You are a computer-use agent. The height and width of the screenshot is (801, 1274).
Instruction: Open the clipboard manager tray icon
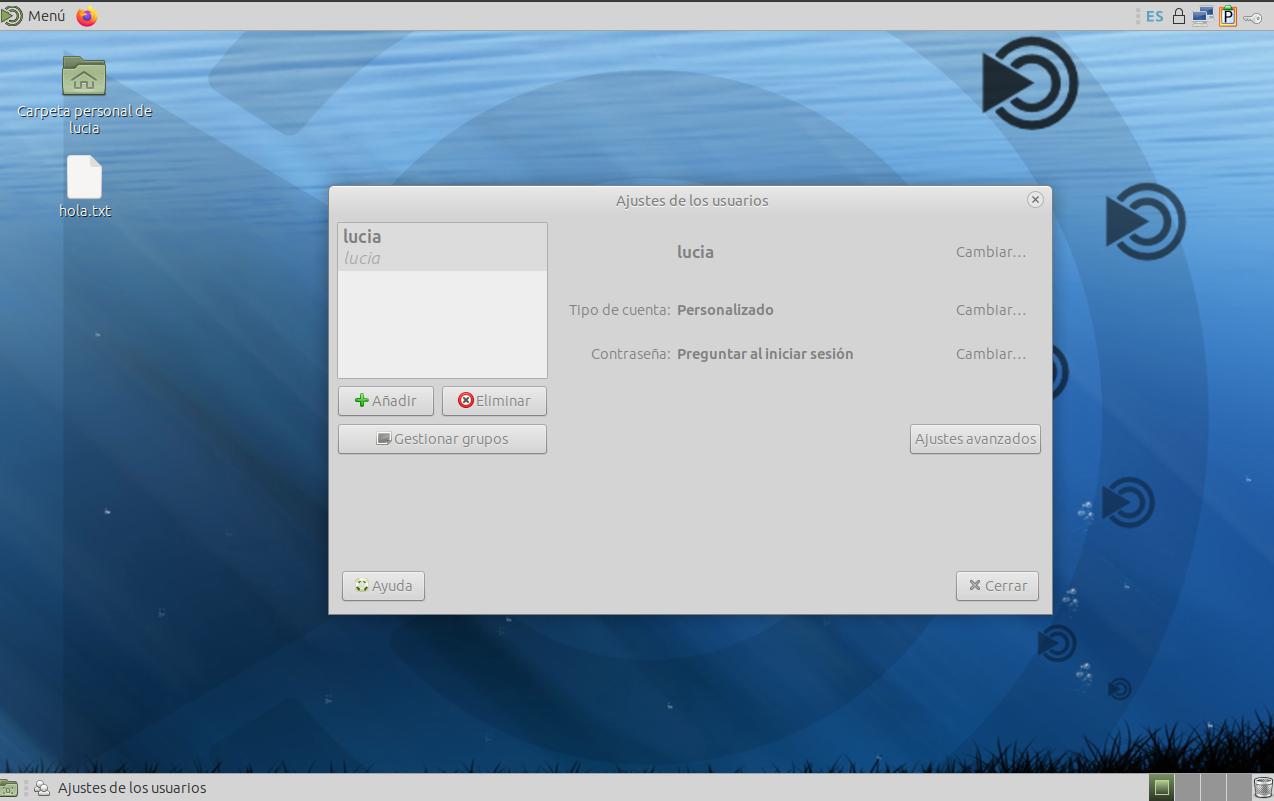(1228, 16)
